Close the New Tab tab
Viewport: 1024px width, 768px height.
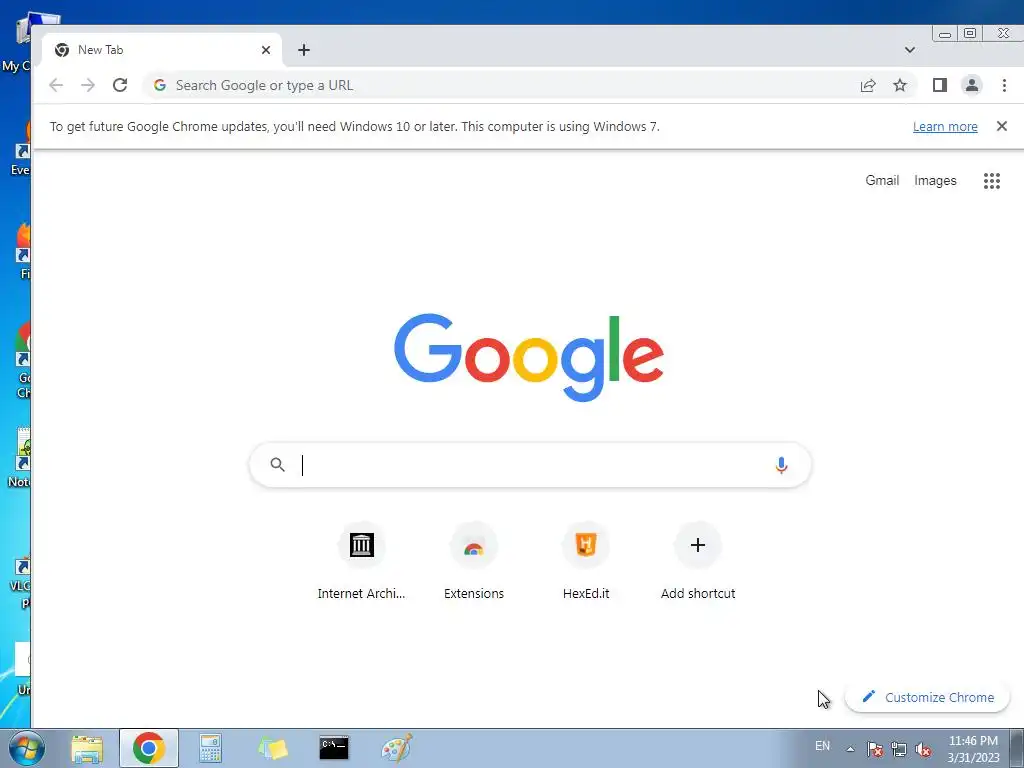coord(266,50)
